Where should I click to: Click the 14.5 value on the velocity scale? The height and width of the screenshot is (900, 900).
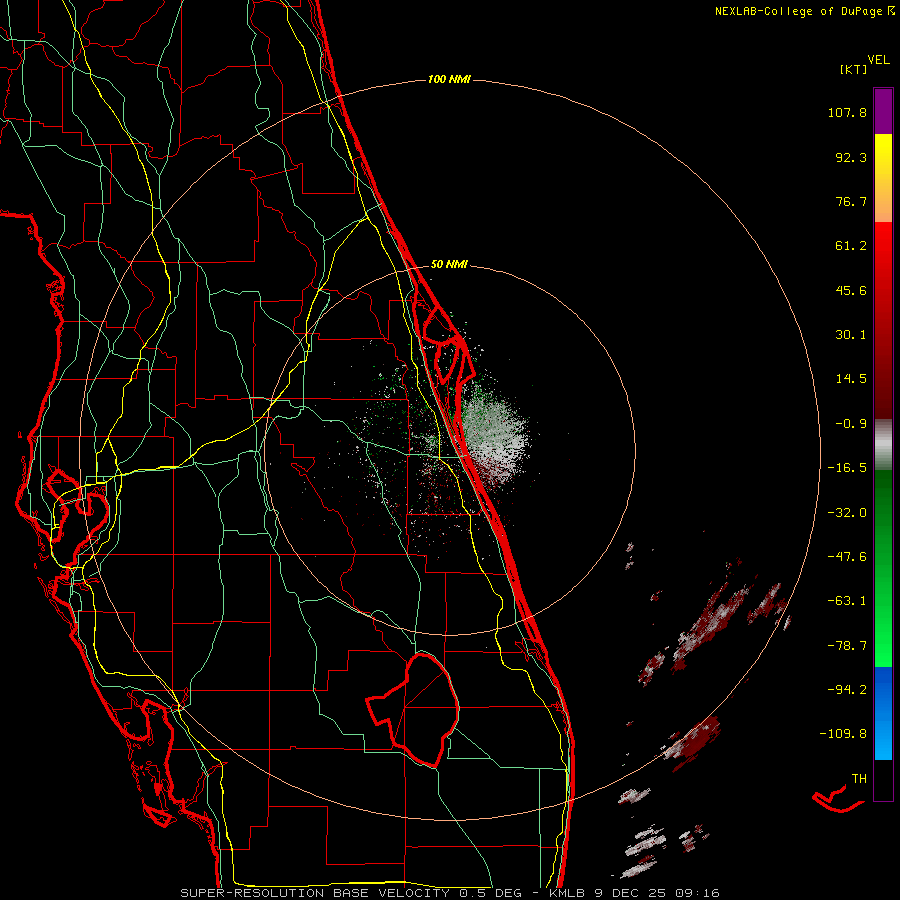coord(851,379)
